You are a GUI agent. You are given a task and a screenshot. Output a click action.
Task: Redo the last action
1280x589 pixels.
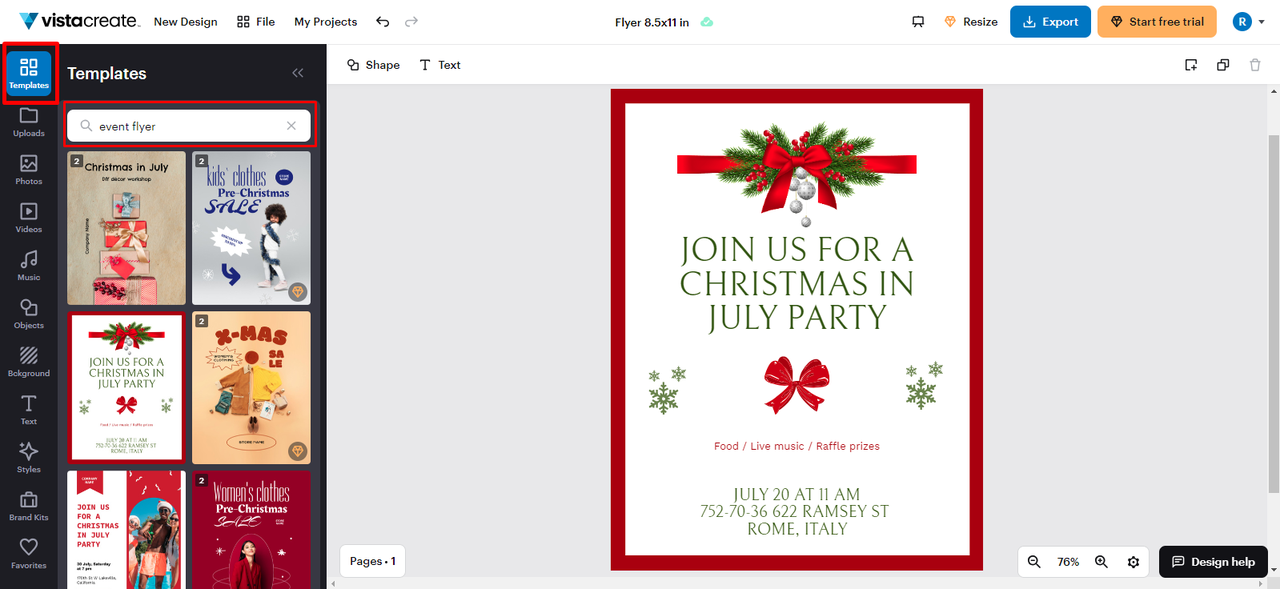pyautogui.click(x=412, y=21)
